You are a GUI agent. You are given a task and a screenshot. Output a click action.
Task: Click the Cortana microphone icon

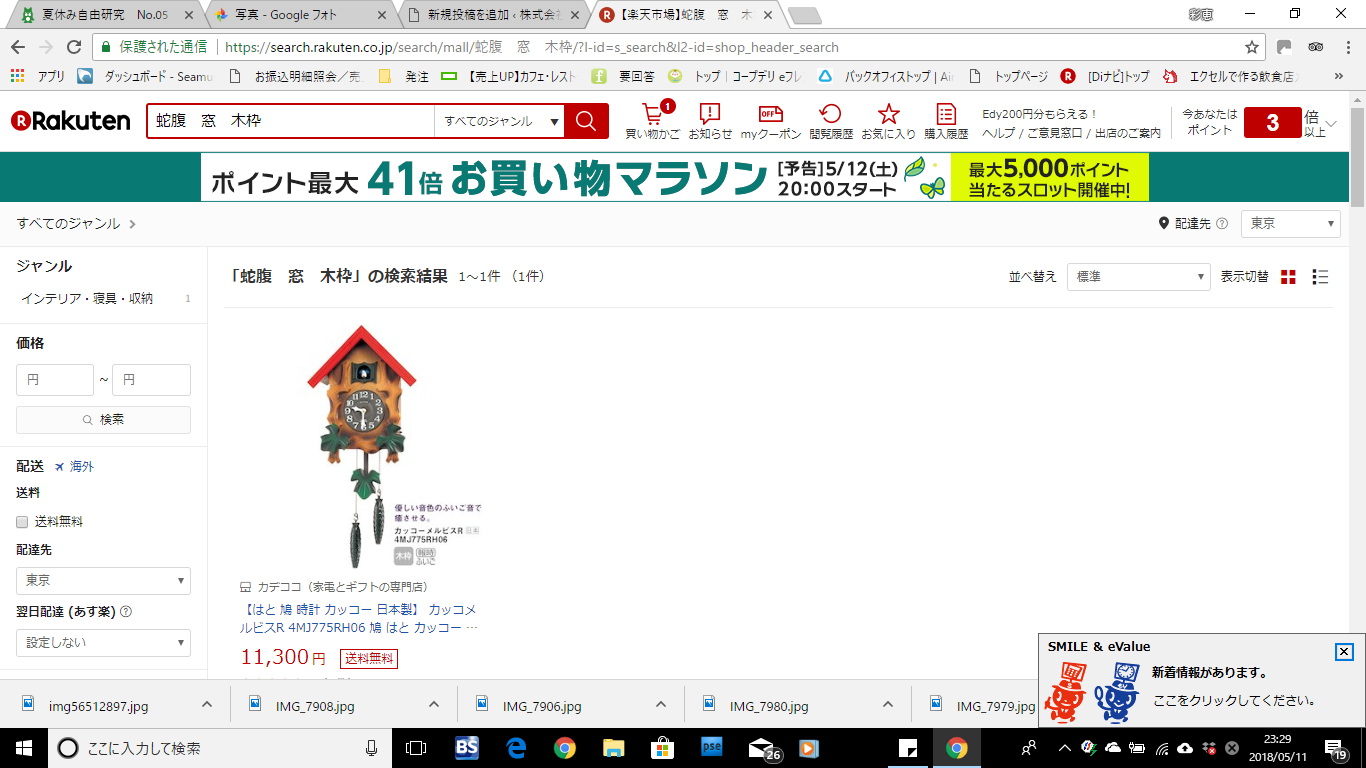[x=372, y=748]
